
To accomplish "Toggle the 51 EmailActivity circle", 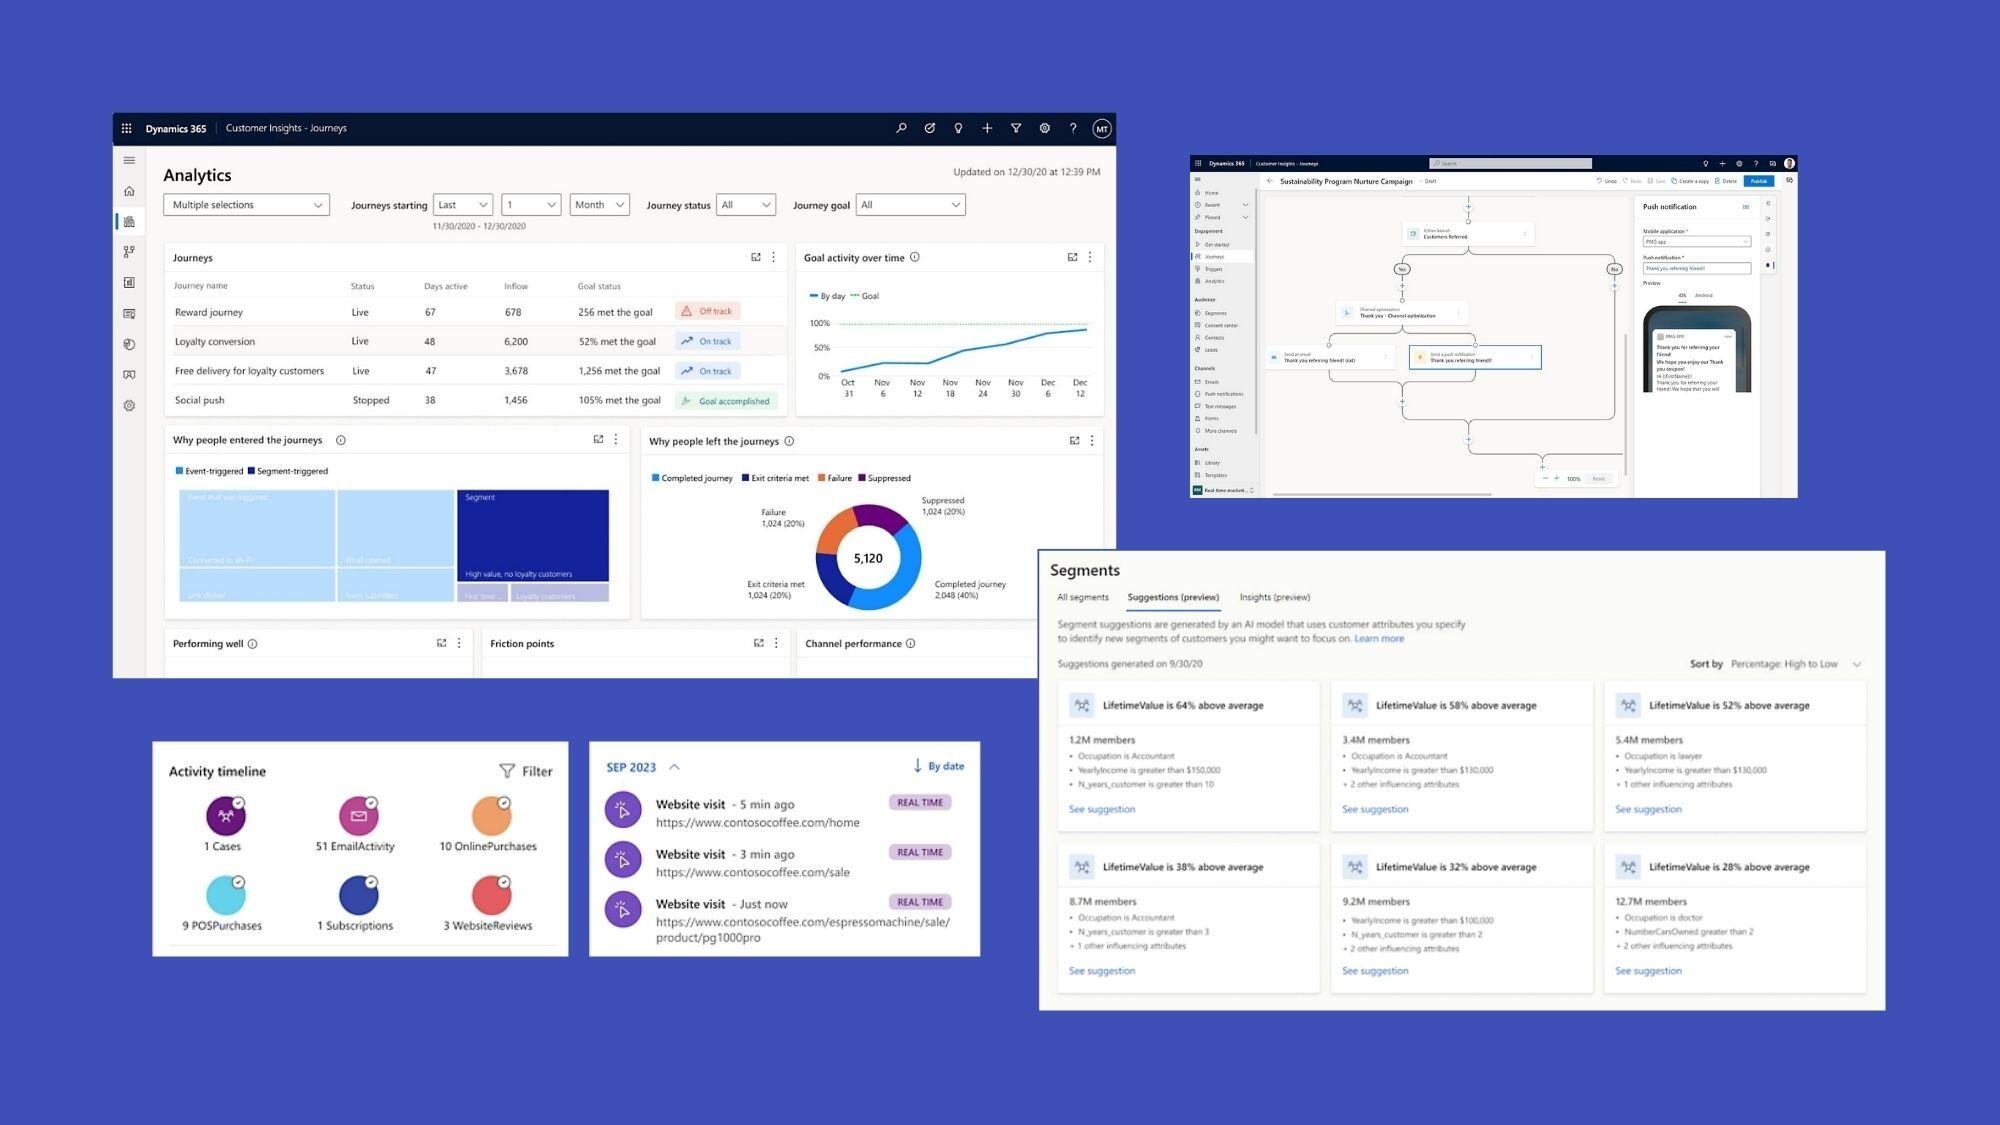I will [x=359, y=816].
